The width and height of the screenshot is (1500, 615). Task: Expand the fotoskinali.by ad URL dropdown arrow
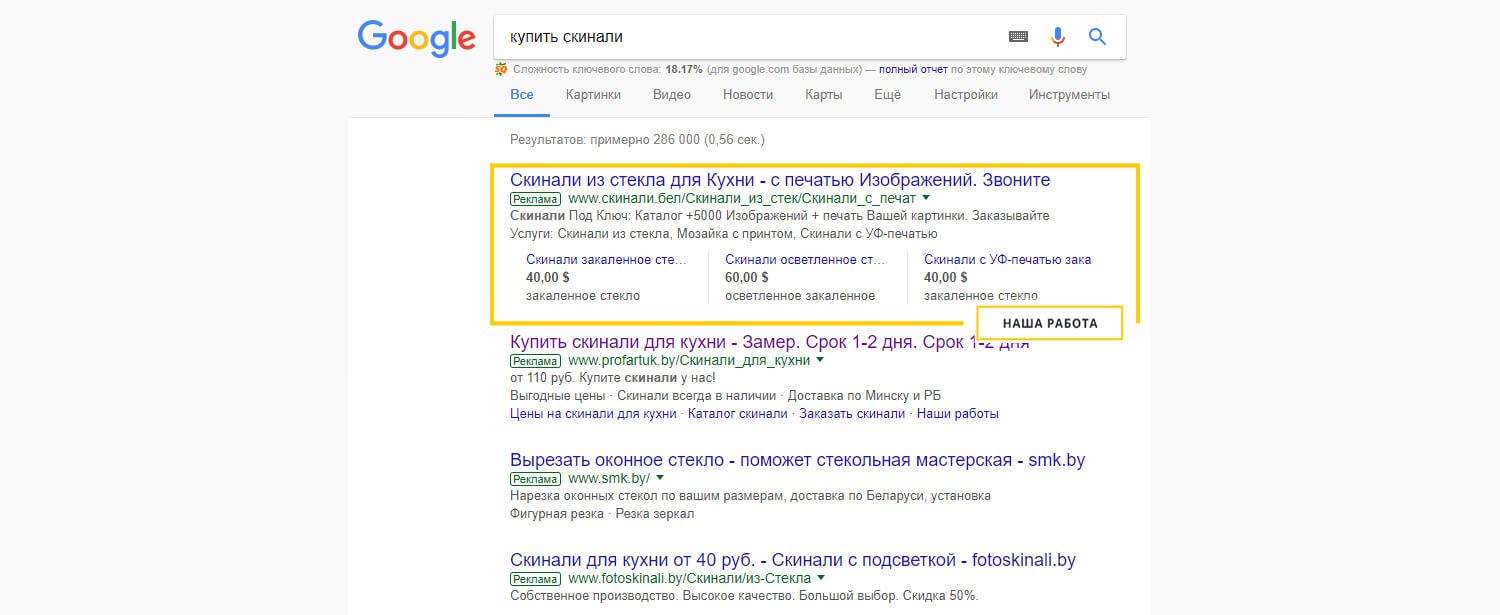(820, 578)
